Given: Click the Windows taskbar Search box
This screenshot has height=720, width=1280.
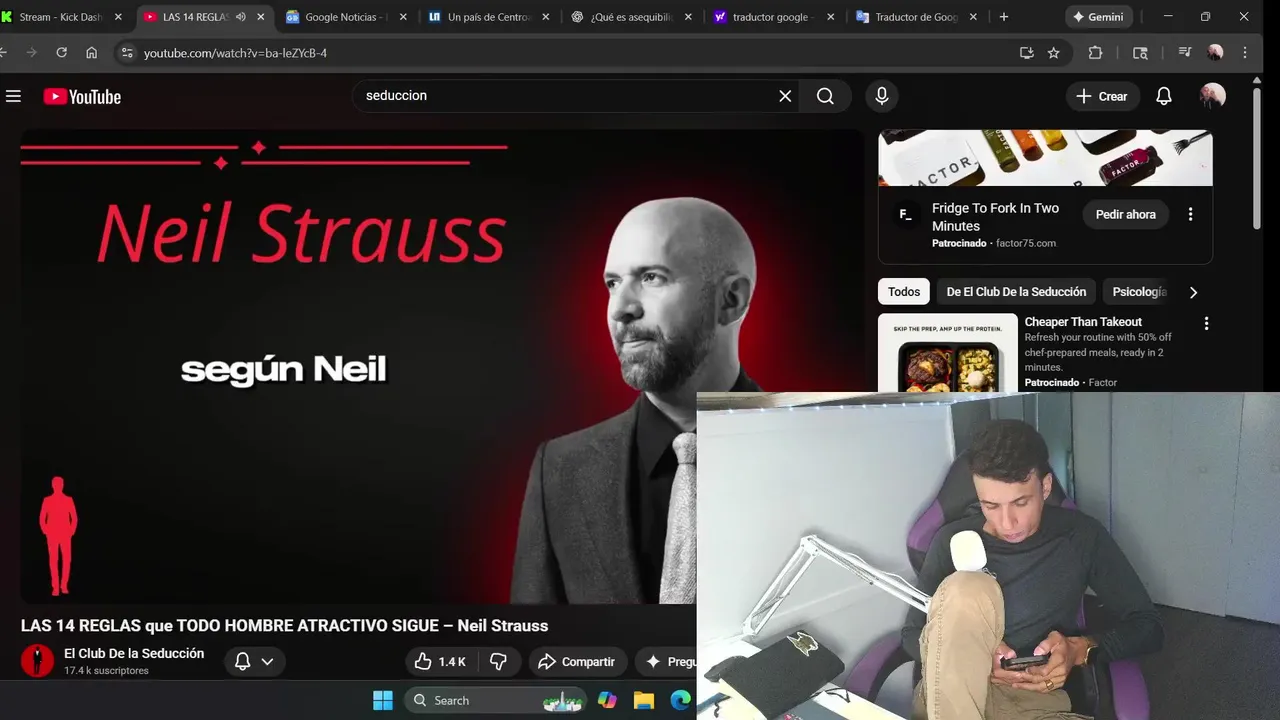Looking at the screenshot, I should [496, 700].
